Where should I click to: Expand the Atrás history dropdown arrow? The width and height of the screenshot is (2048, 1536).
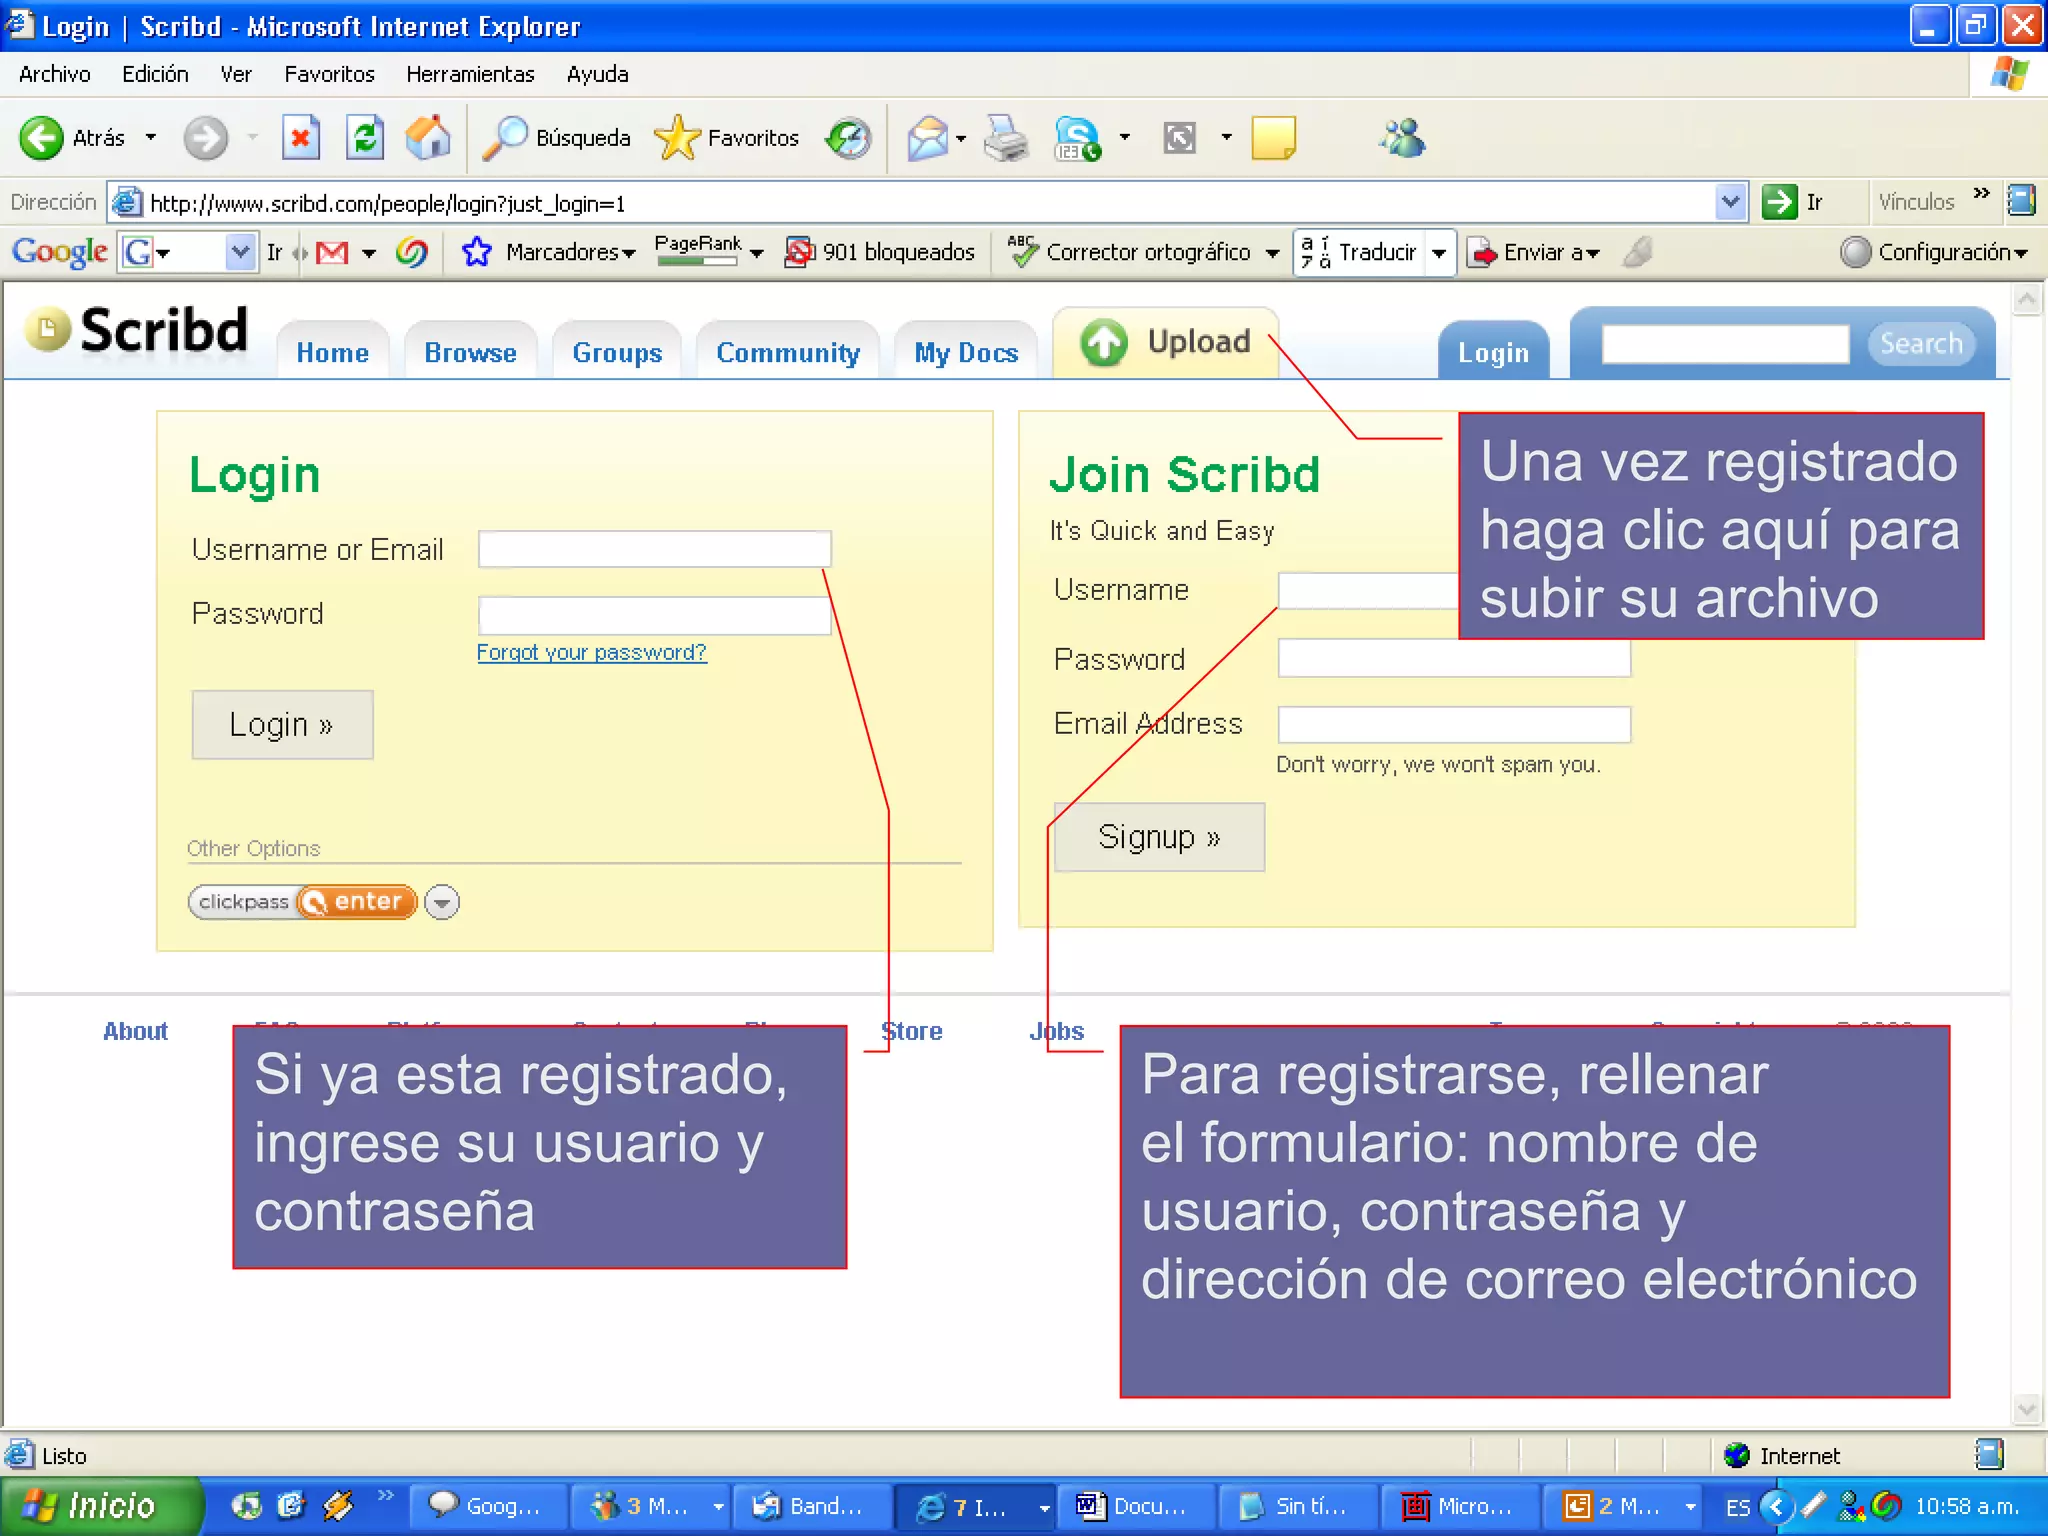point(151,138)
